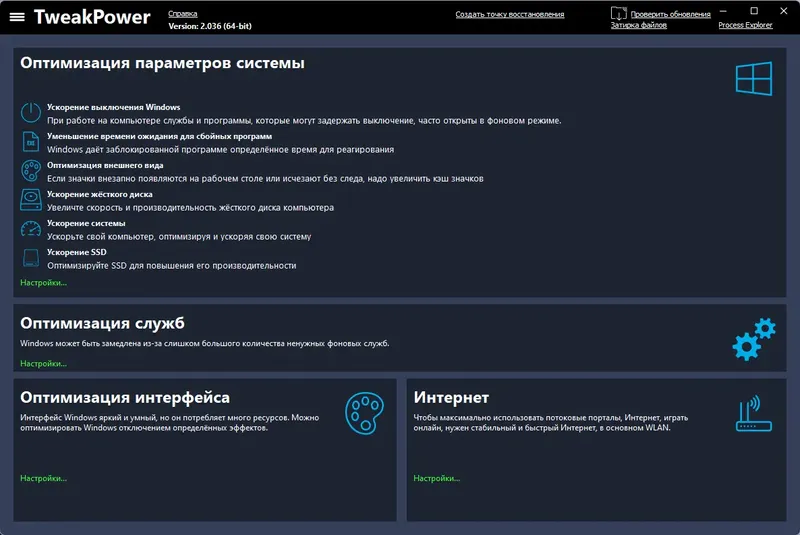800x535 pixels.
Task: Select Оптимизация внешнего вида entry
Action: click(105, 165)
